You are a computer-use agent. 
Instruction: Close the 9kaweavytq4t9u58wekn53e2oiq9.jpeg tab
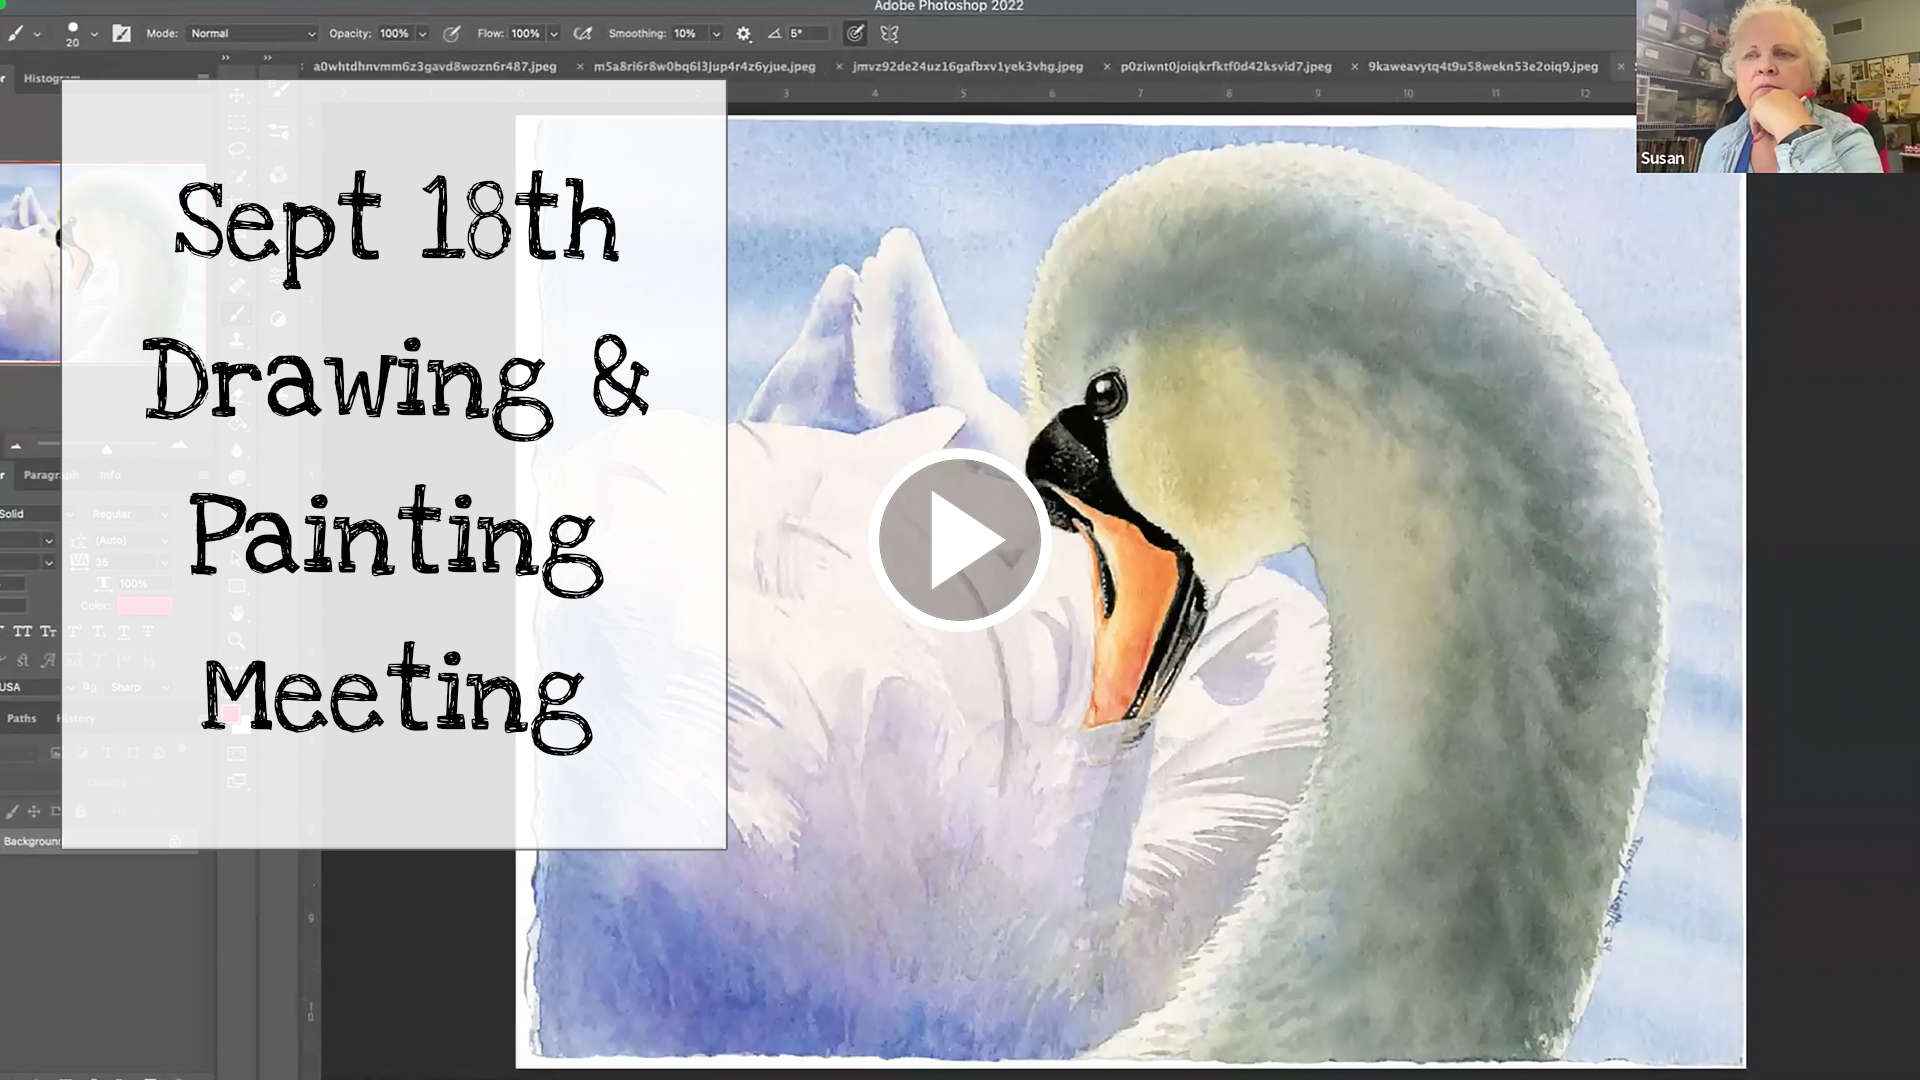[1354, 67]
